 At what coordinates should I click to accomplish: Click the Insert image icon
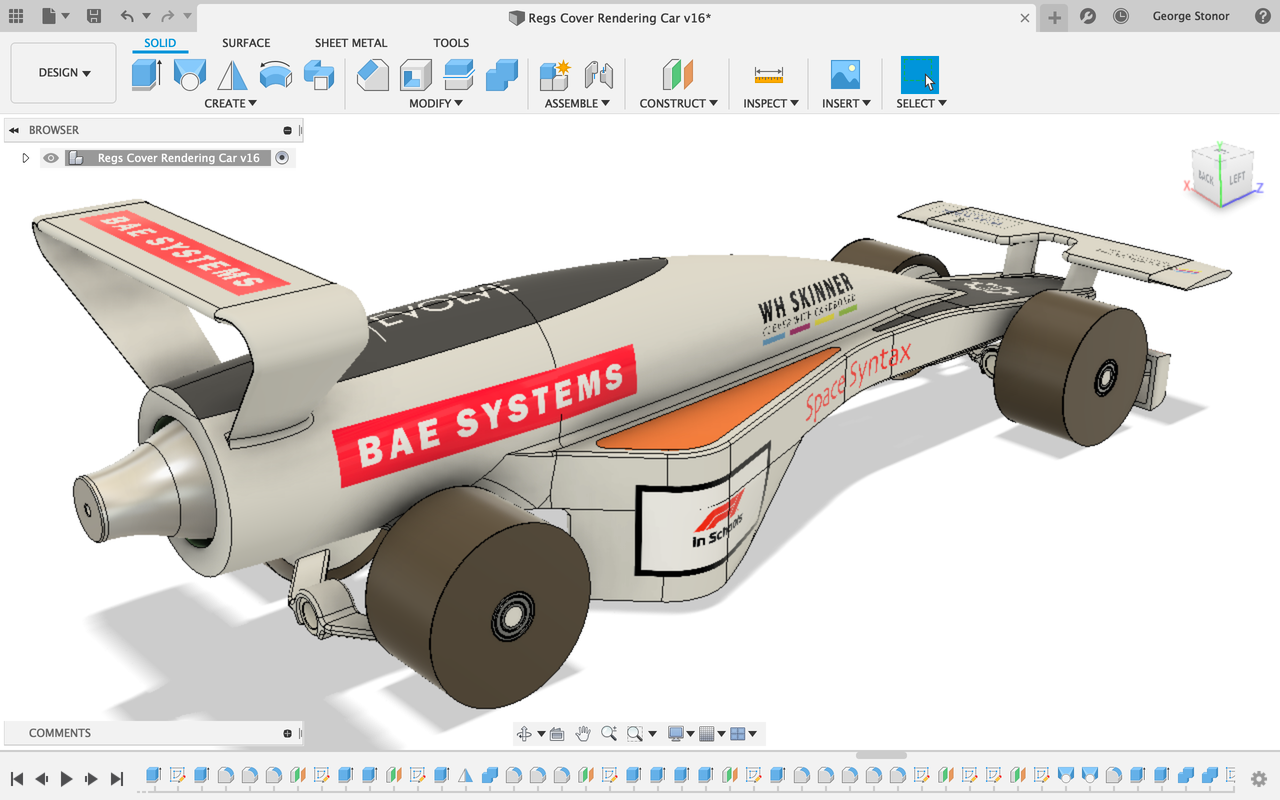[845, 75]
